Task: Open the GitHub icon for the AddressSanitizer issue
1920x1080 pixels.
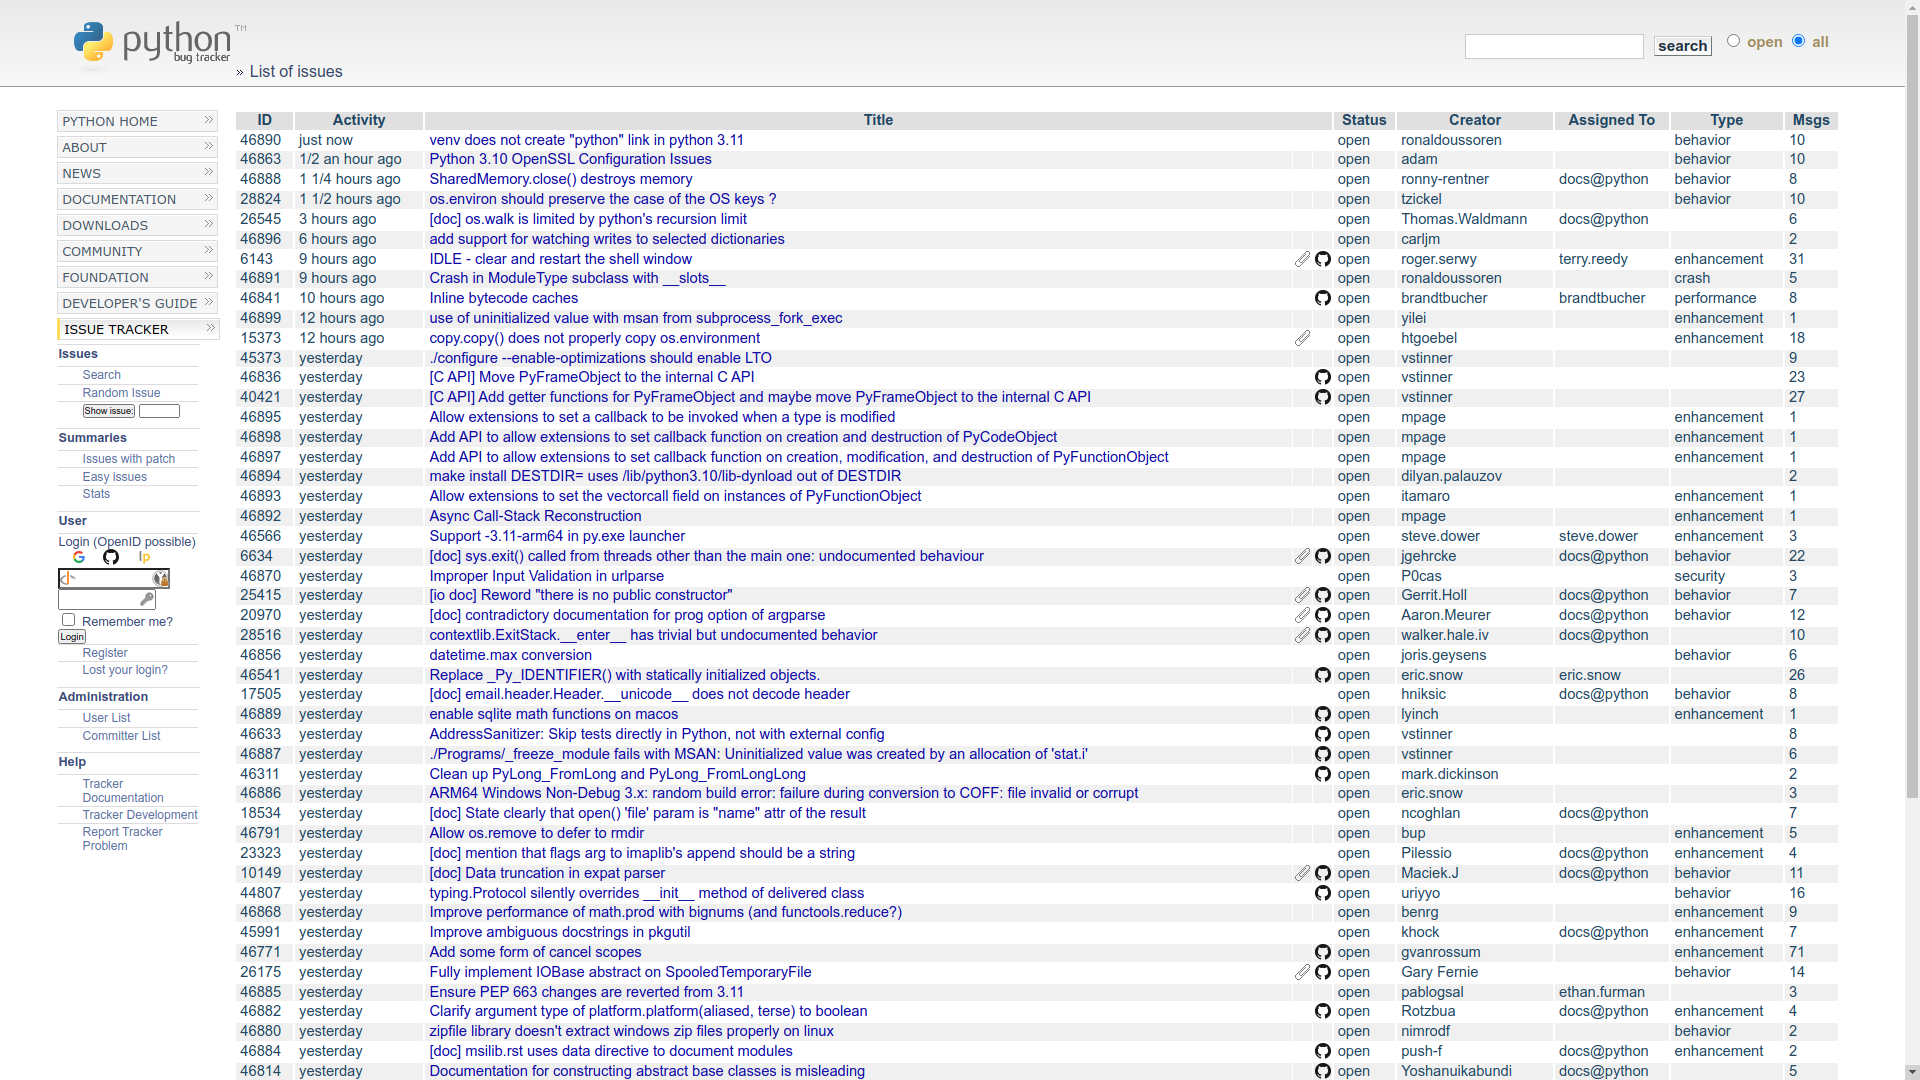Action: (1323, 734)
